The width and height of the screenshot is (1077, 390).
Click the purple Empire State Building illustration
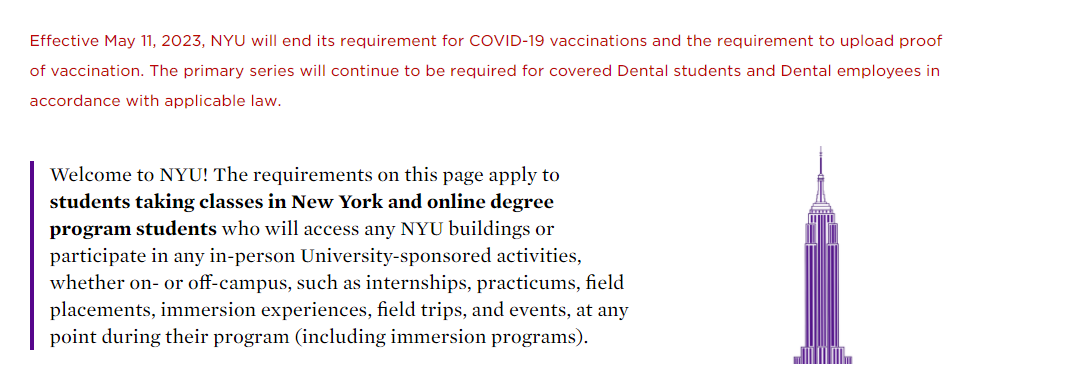[x=822, y=255]
